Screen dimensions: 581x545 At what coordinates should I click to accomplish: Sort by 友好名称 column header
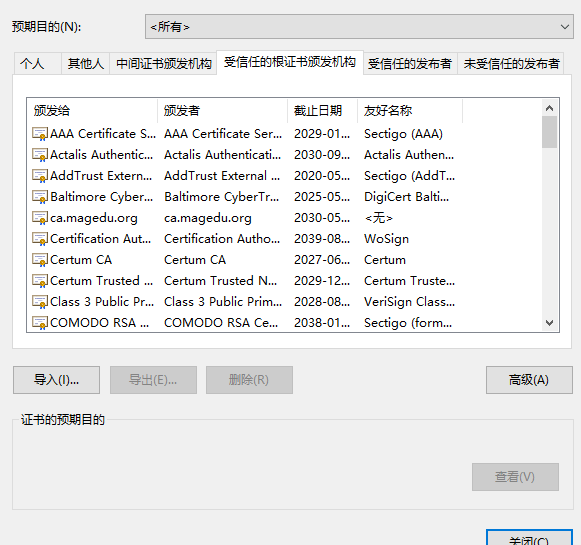(410, 111)
